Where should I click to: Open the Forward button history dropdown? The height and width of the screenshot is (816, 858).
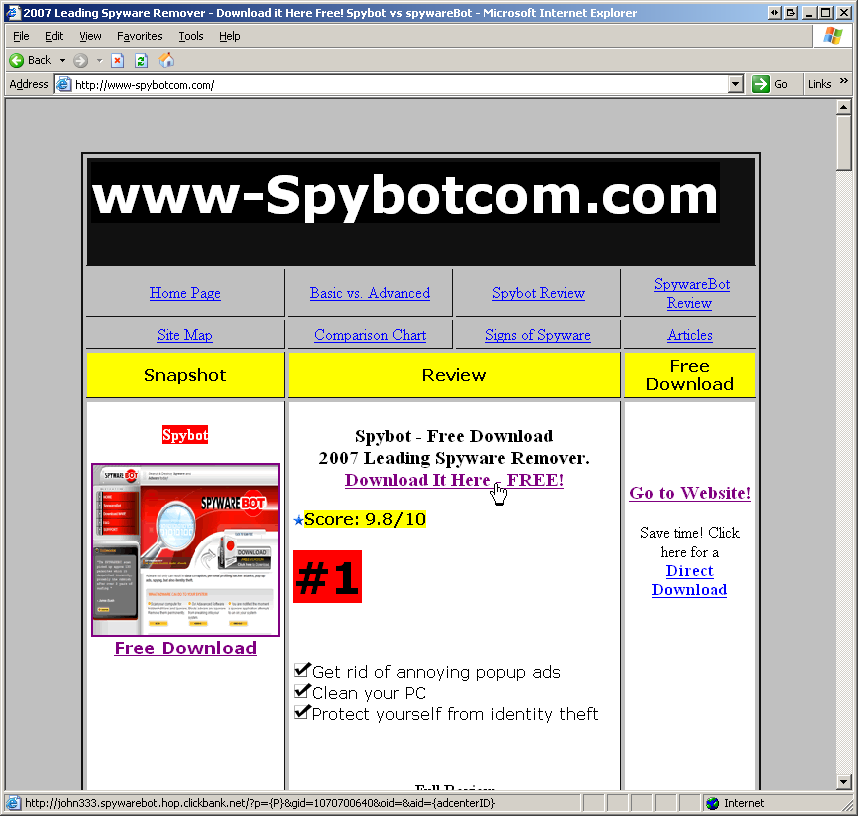pos(99,60)
